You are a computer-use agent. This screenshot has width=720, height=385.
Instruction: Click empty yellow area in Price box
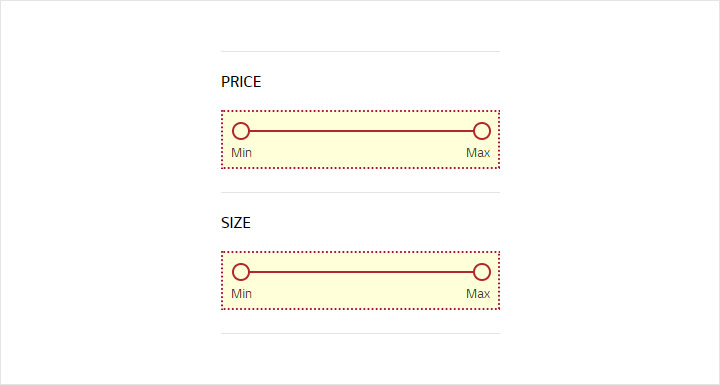[x=360, y=154]
